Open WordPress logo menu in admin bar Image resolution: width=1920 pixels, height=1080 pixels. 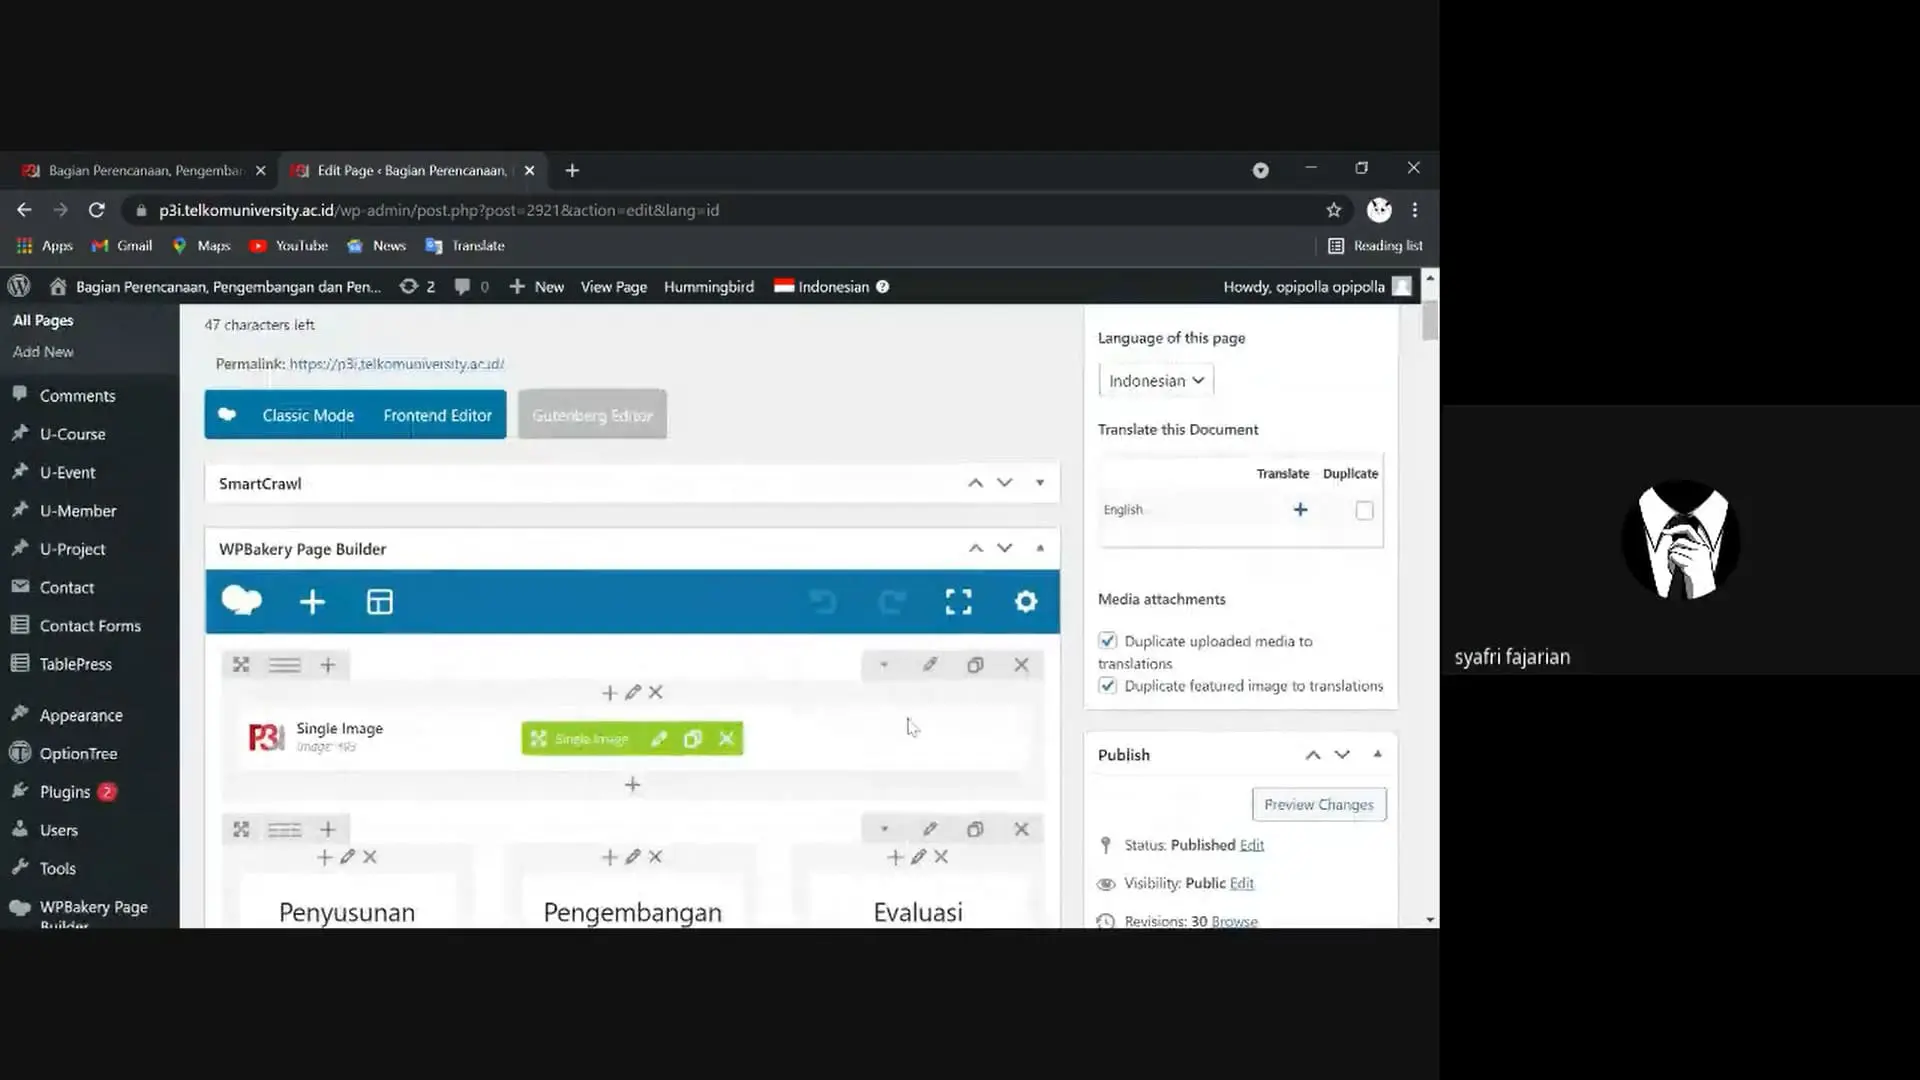(19, 286)
